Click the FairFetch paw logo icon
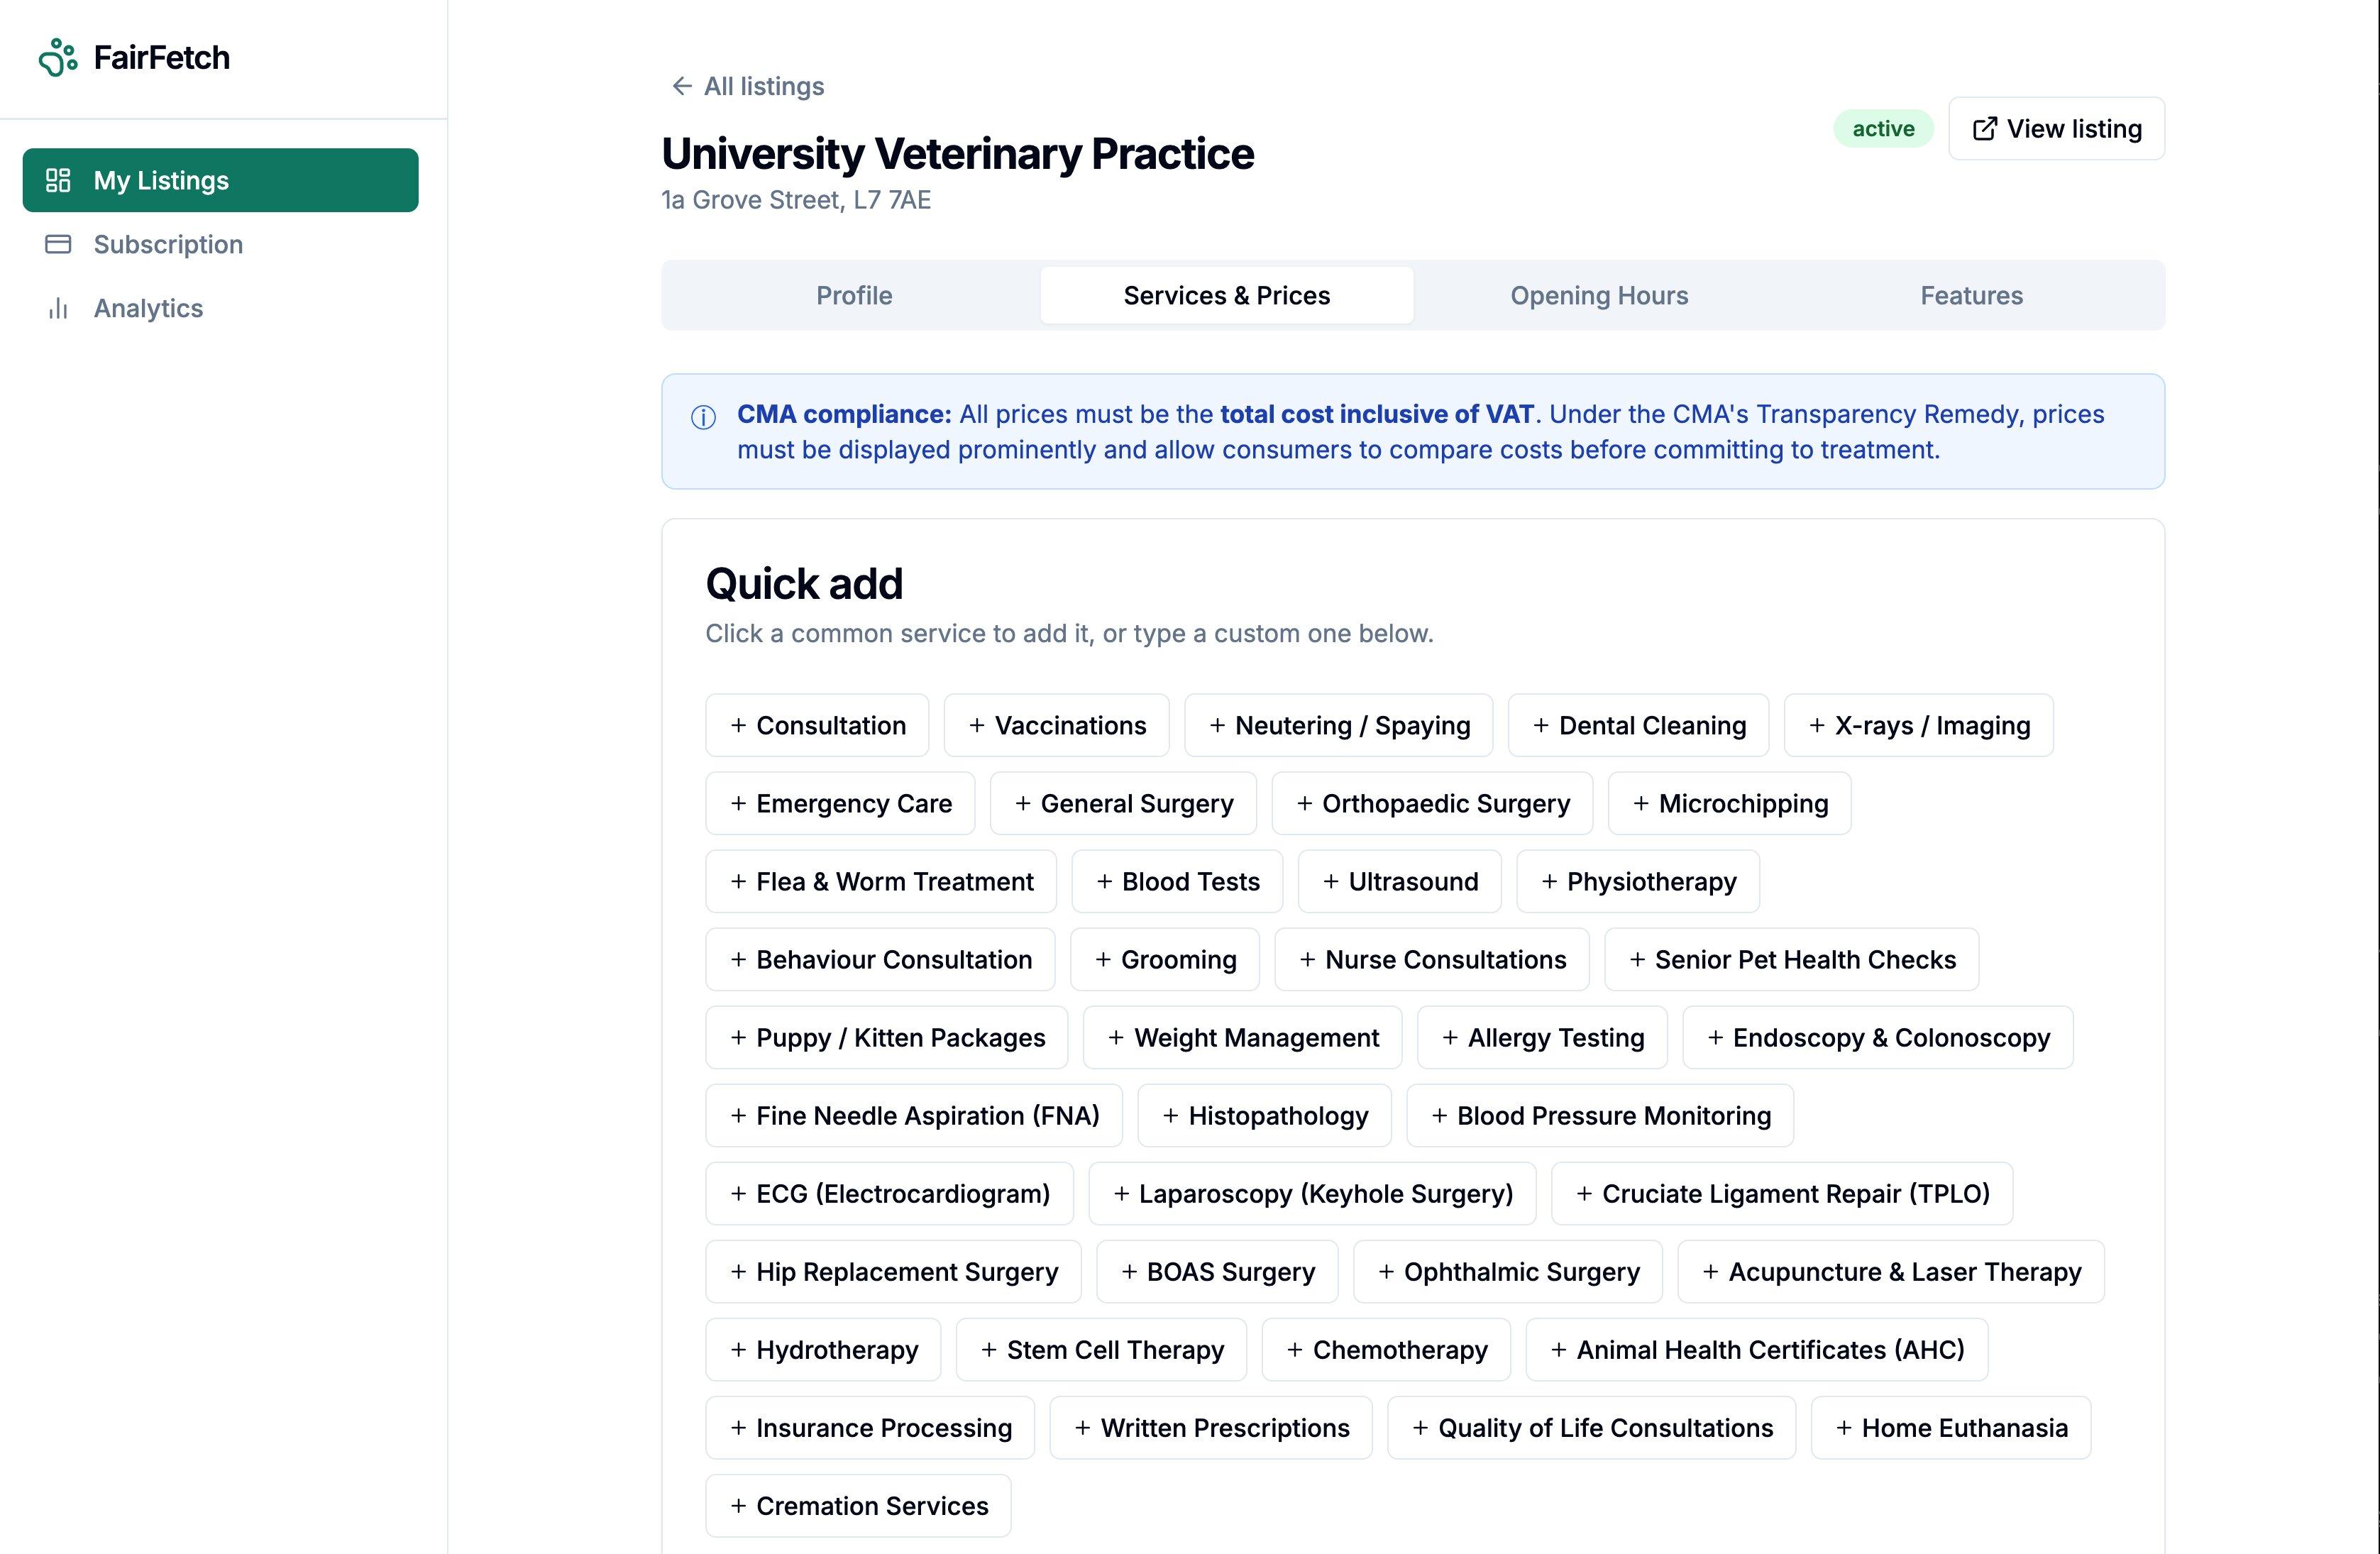 (x=58, y=57)
